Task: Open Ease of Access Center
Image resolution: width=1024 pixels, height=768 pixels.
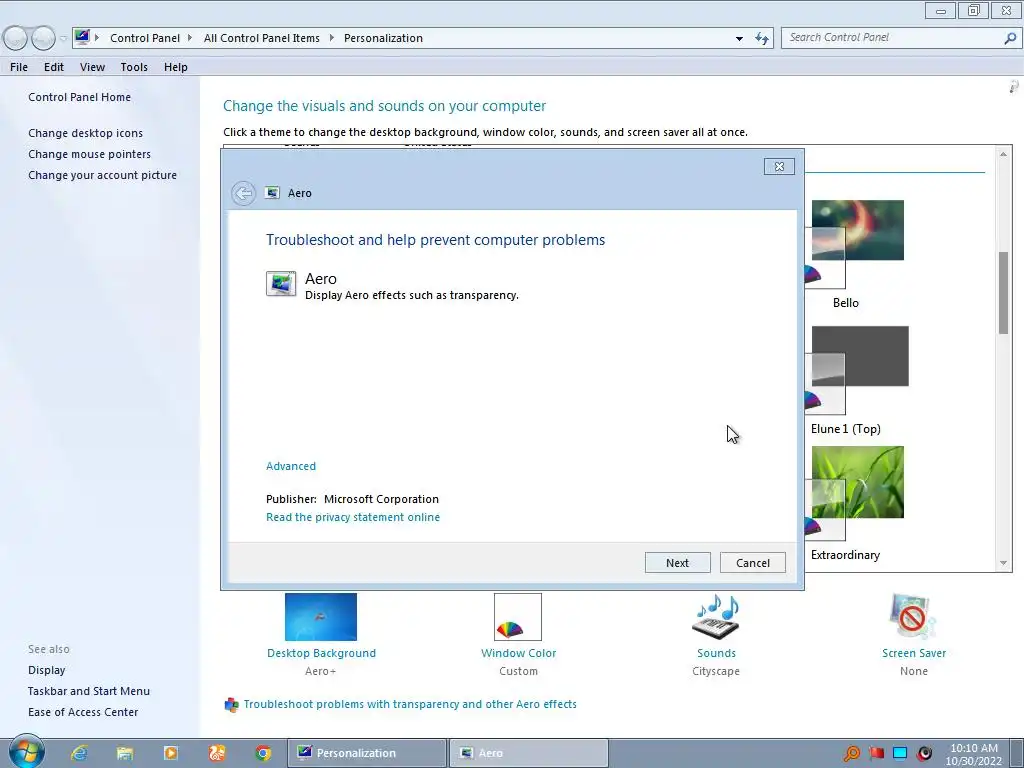Action: [x=83, y=712]
